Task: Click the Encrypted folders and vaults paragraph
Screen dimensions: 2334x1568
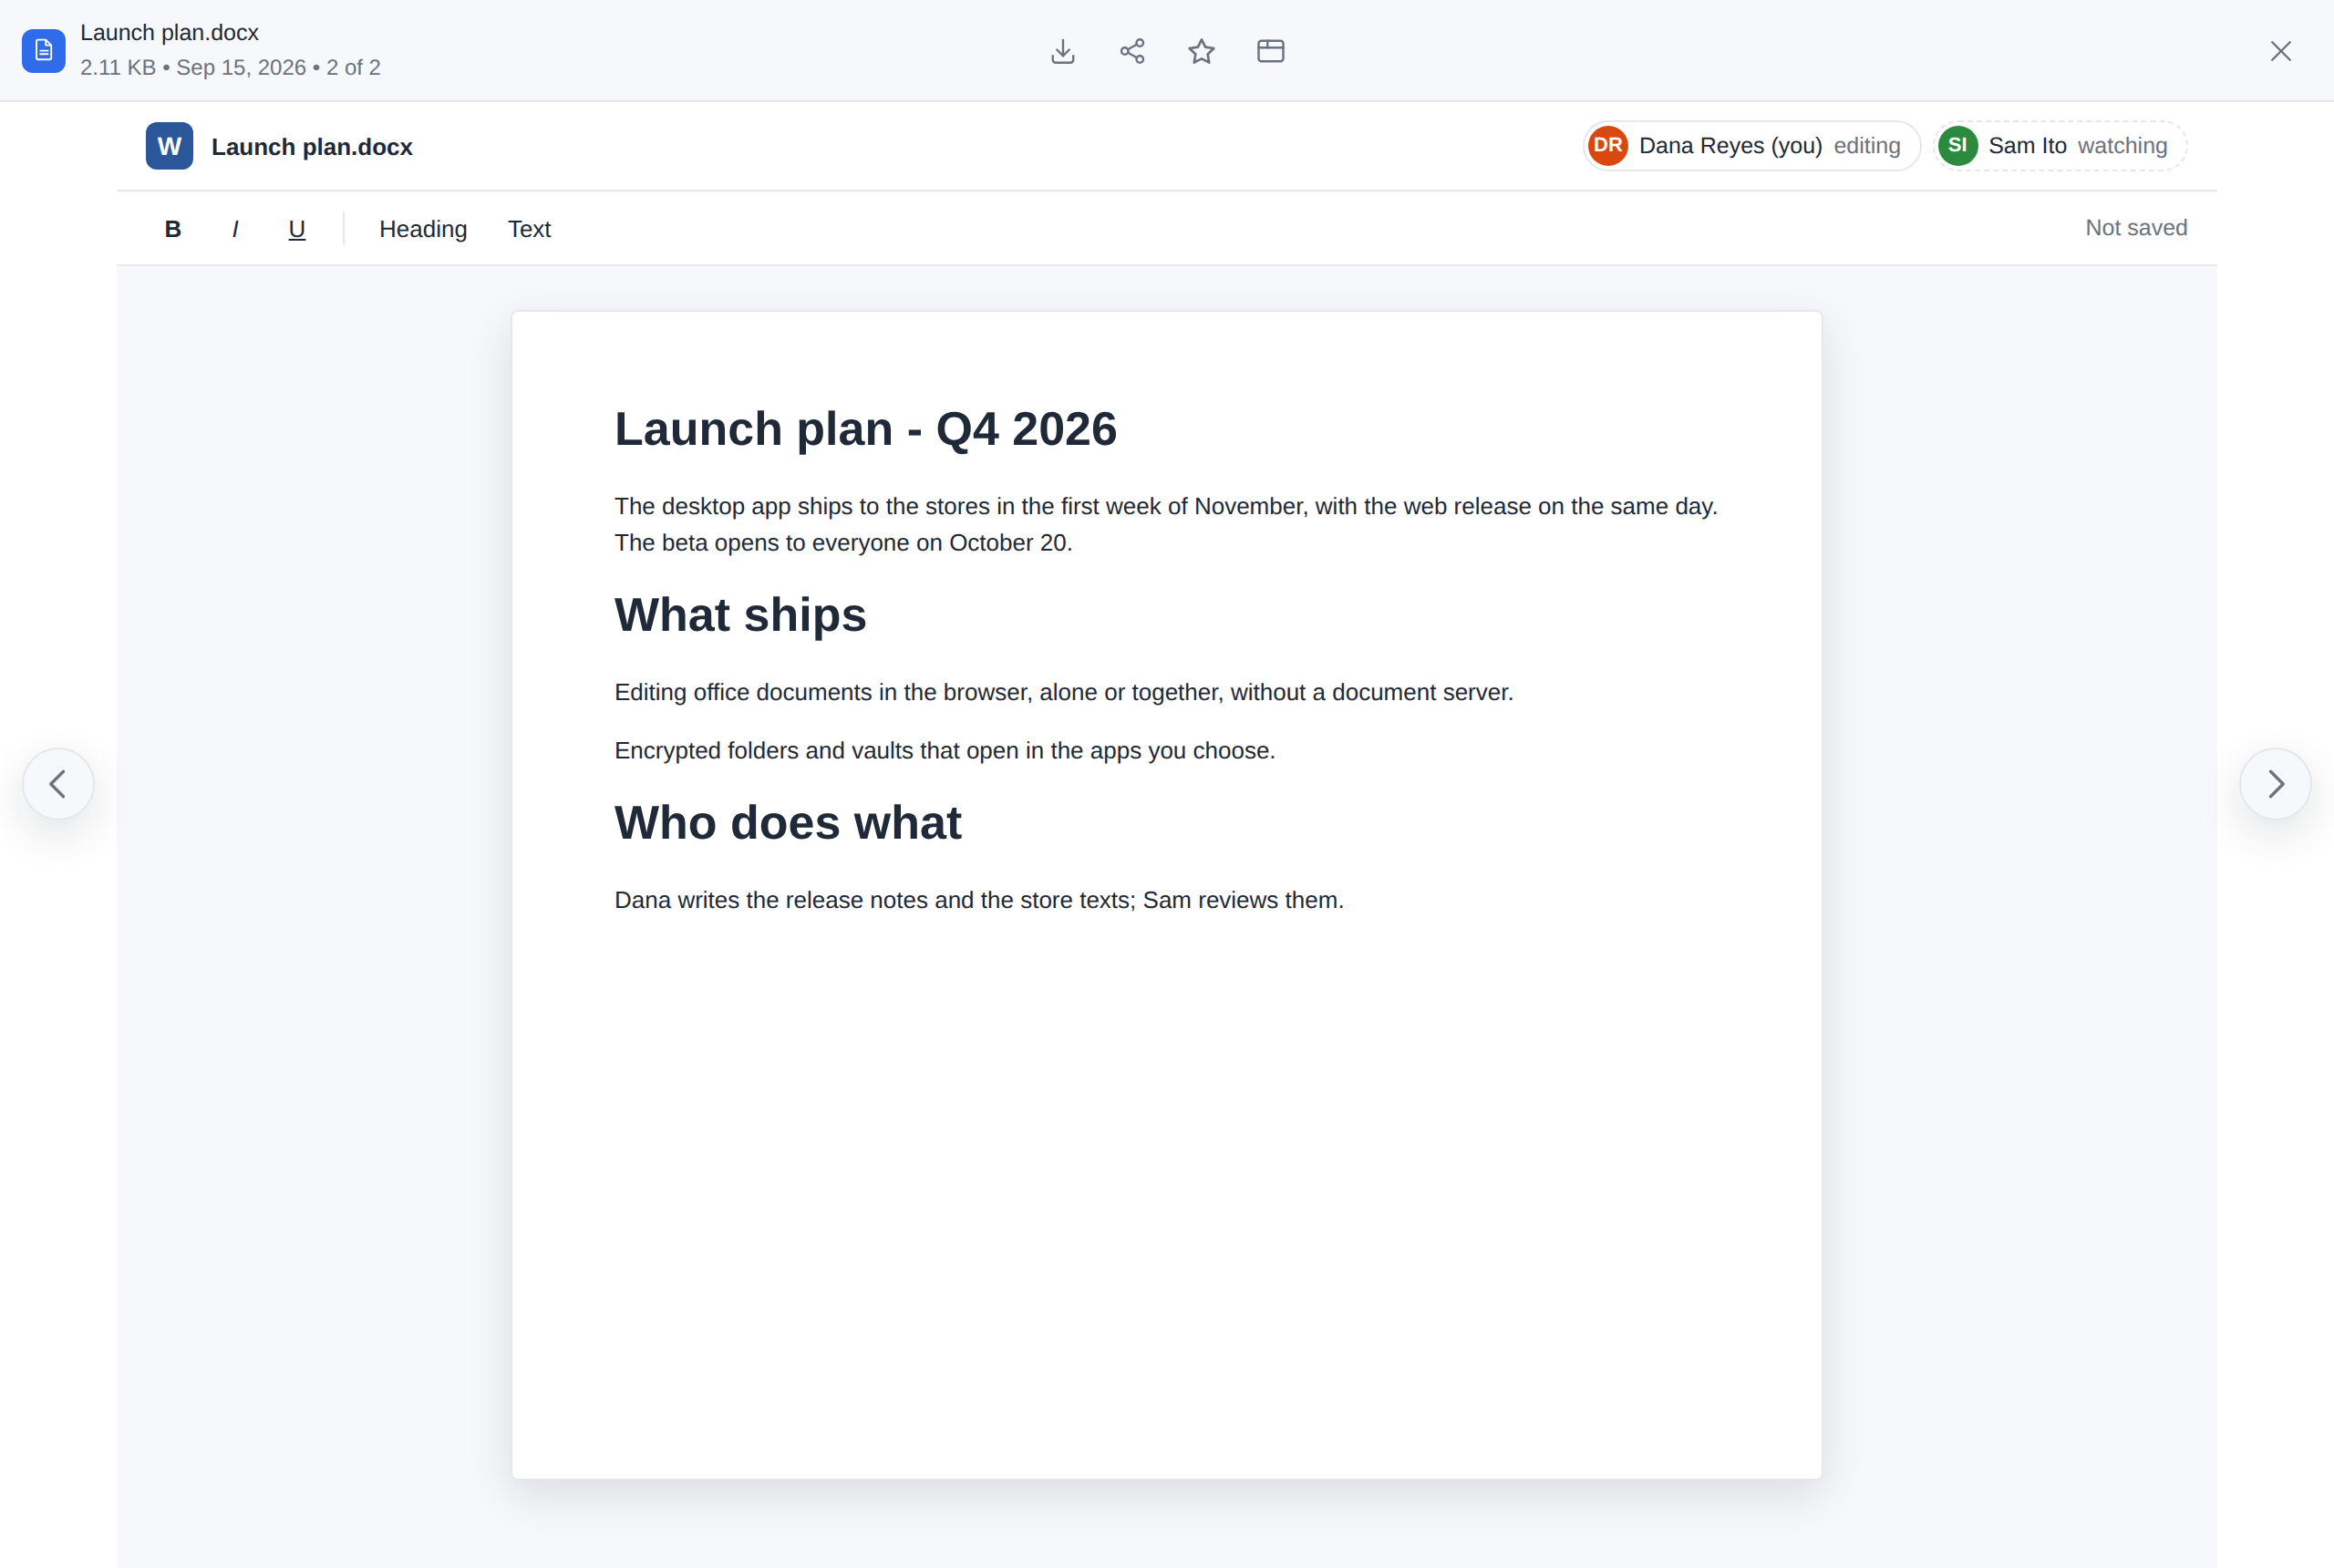Action: click(945, 750)
